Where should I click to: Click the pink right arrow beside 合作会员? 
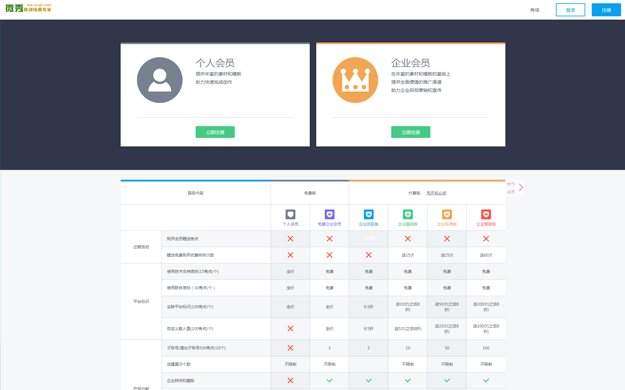tap(521, 187)
